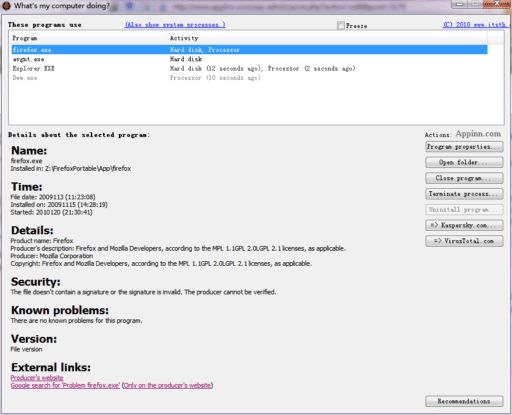Click the 'Installed in' path text
Viewport: 512px width, 415px height.
[x=71, y=169]
